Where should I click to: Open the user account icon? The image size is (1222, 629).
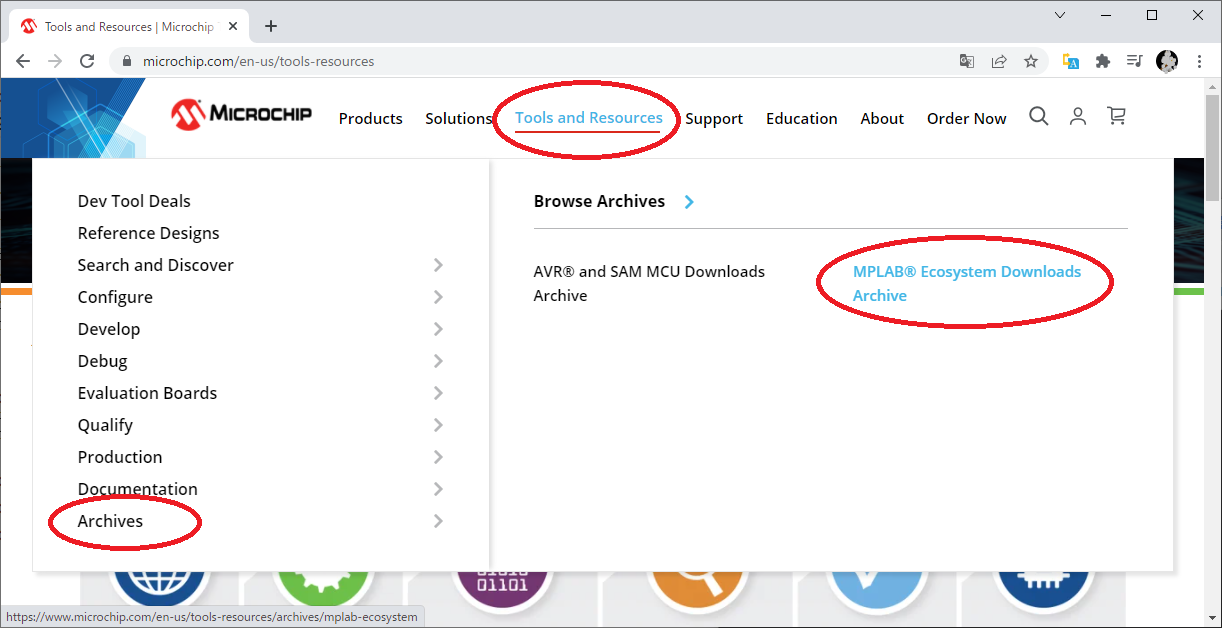pyautogui.click(x=1077, y=117)
